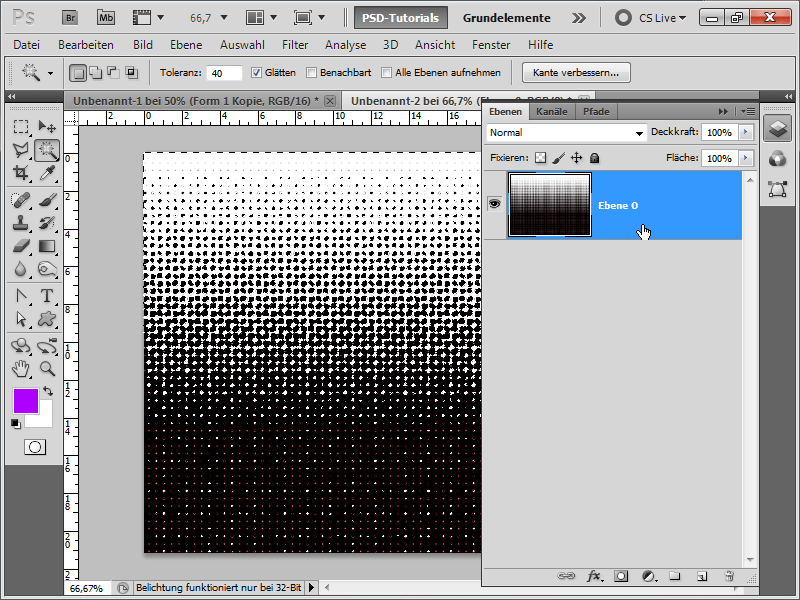Launch Mini Bridge from top bar
Screen dimensions: 800x600
coord(106,18)
